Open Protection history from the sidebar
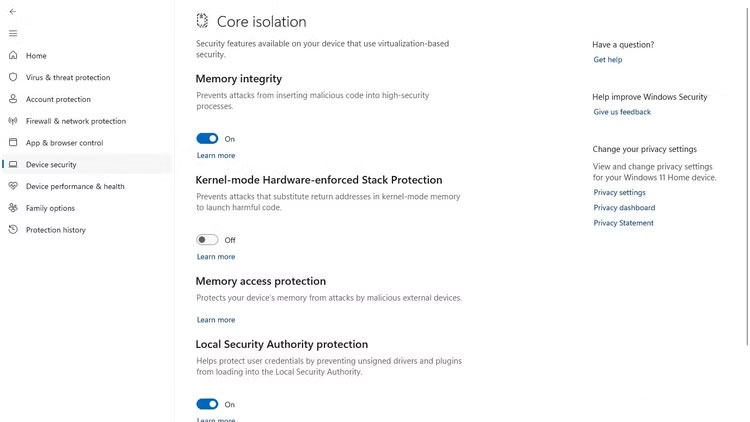 click(55, 230)
